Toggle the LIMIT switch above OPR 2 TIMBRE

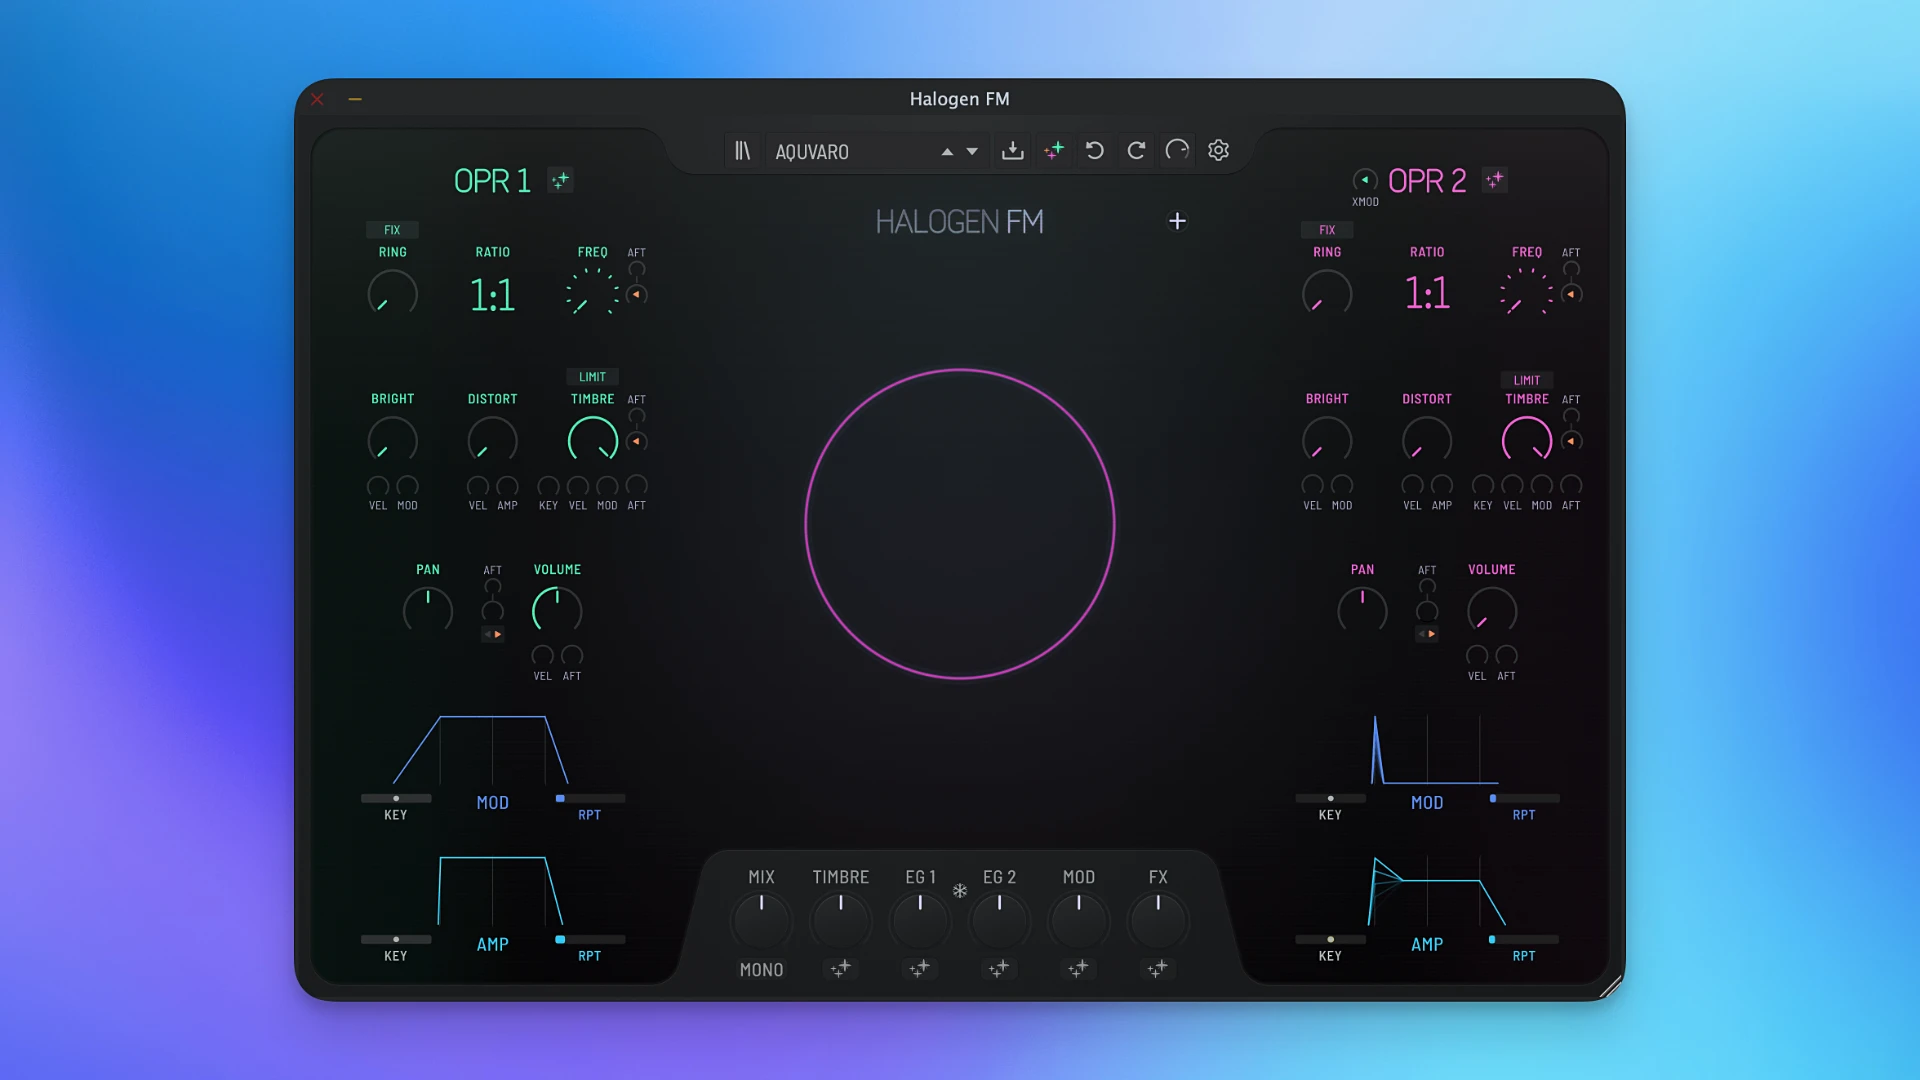[x=1526, y=380]
